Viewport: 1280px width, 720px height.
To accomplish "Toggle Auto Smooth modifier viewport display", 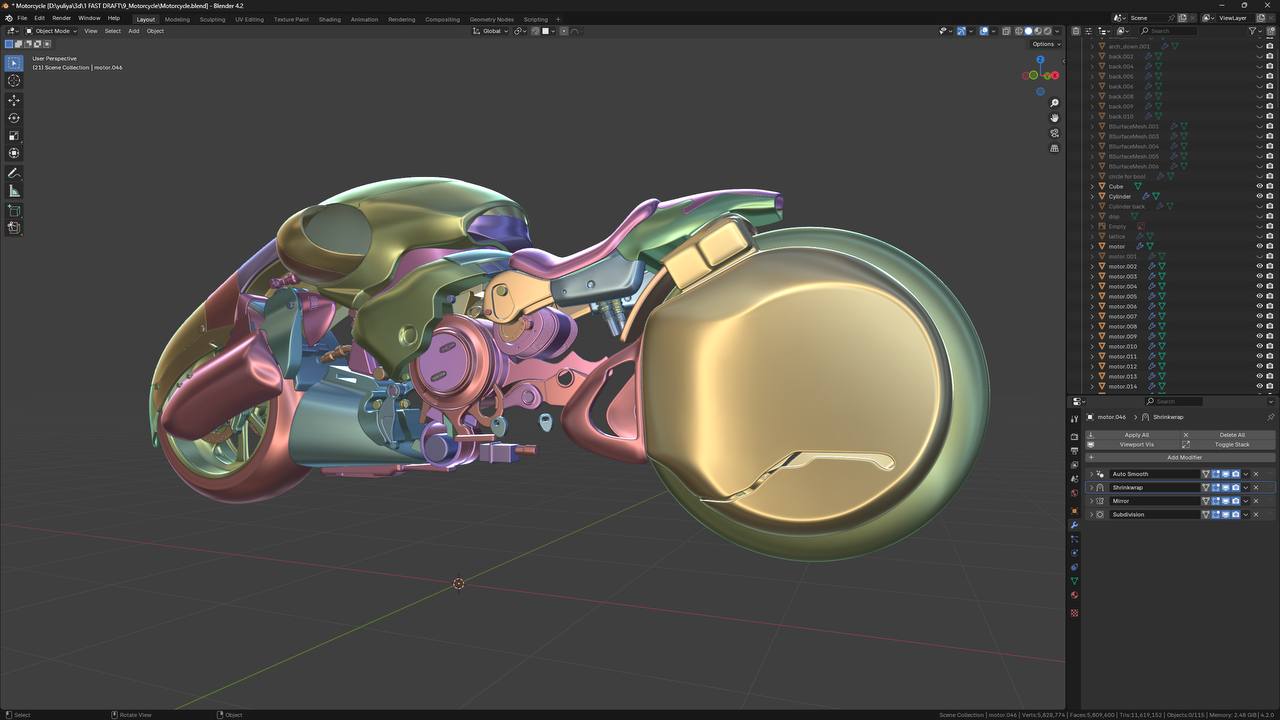I will click(1225, 474).
